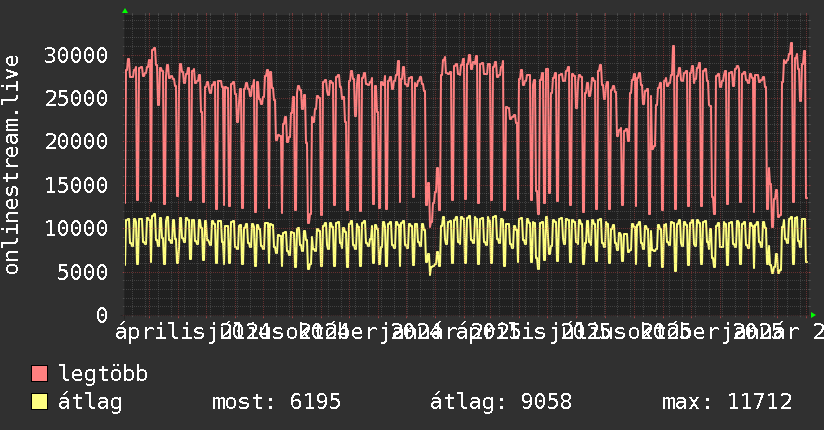Click the "most: 6195" statistic

[x=276, y=402]
